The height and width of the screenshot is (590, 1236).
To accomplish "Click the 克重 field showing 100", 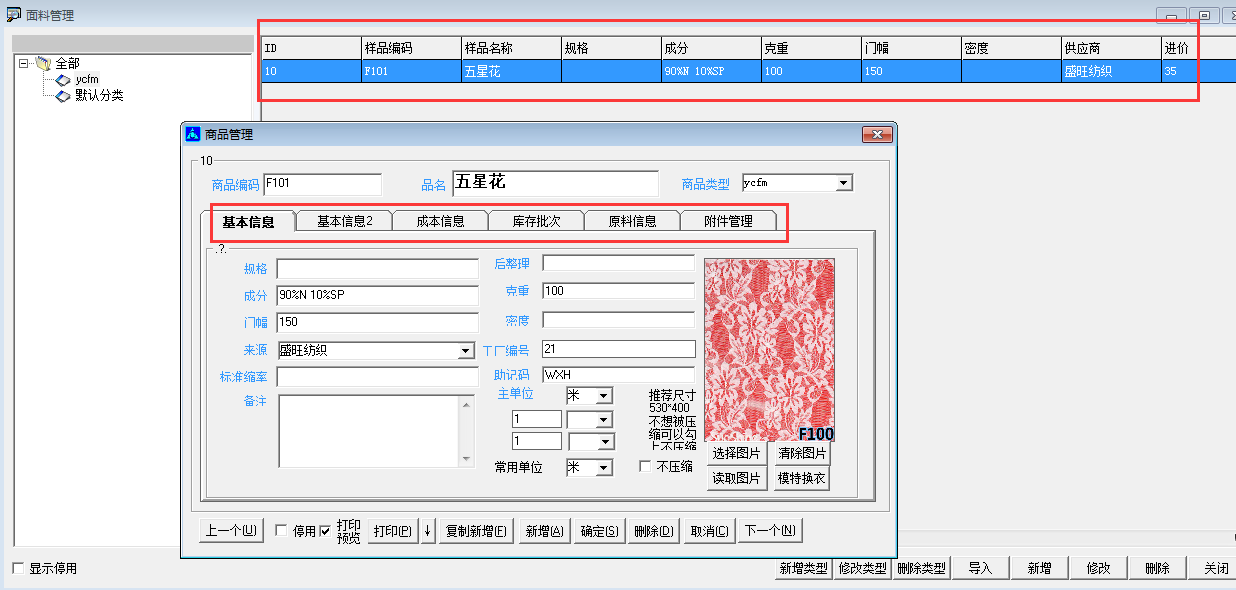I will pyautogui.click(x=618, y=291).
